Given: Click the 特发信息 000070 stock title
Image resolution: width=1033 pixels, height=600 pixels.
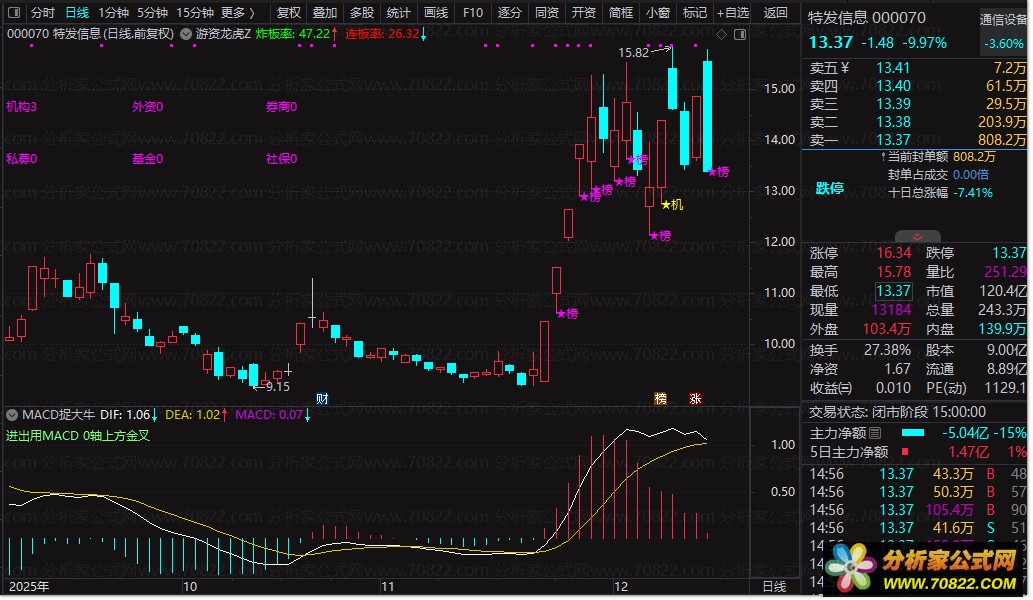Looking at the screenshot, I should coord(867,18).
